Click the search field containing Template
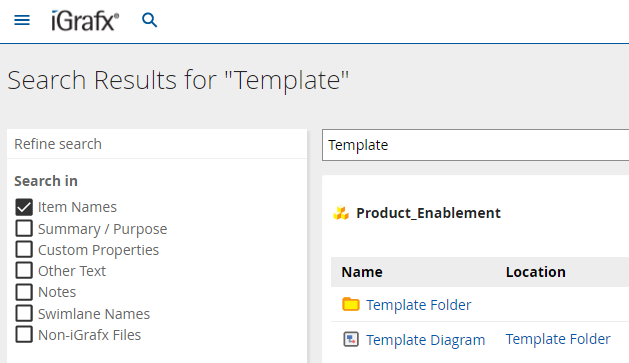Image resolution: width=629 pixels, height=363 pixels. 475,145
